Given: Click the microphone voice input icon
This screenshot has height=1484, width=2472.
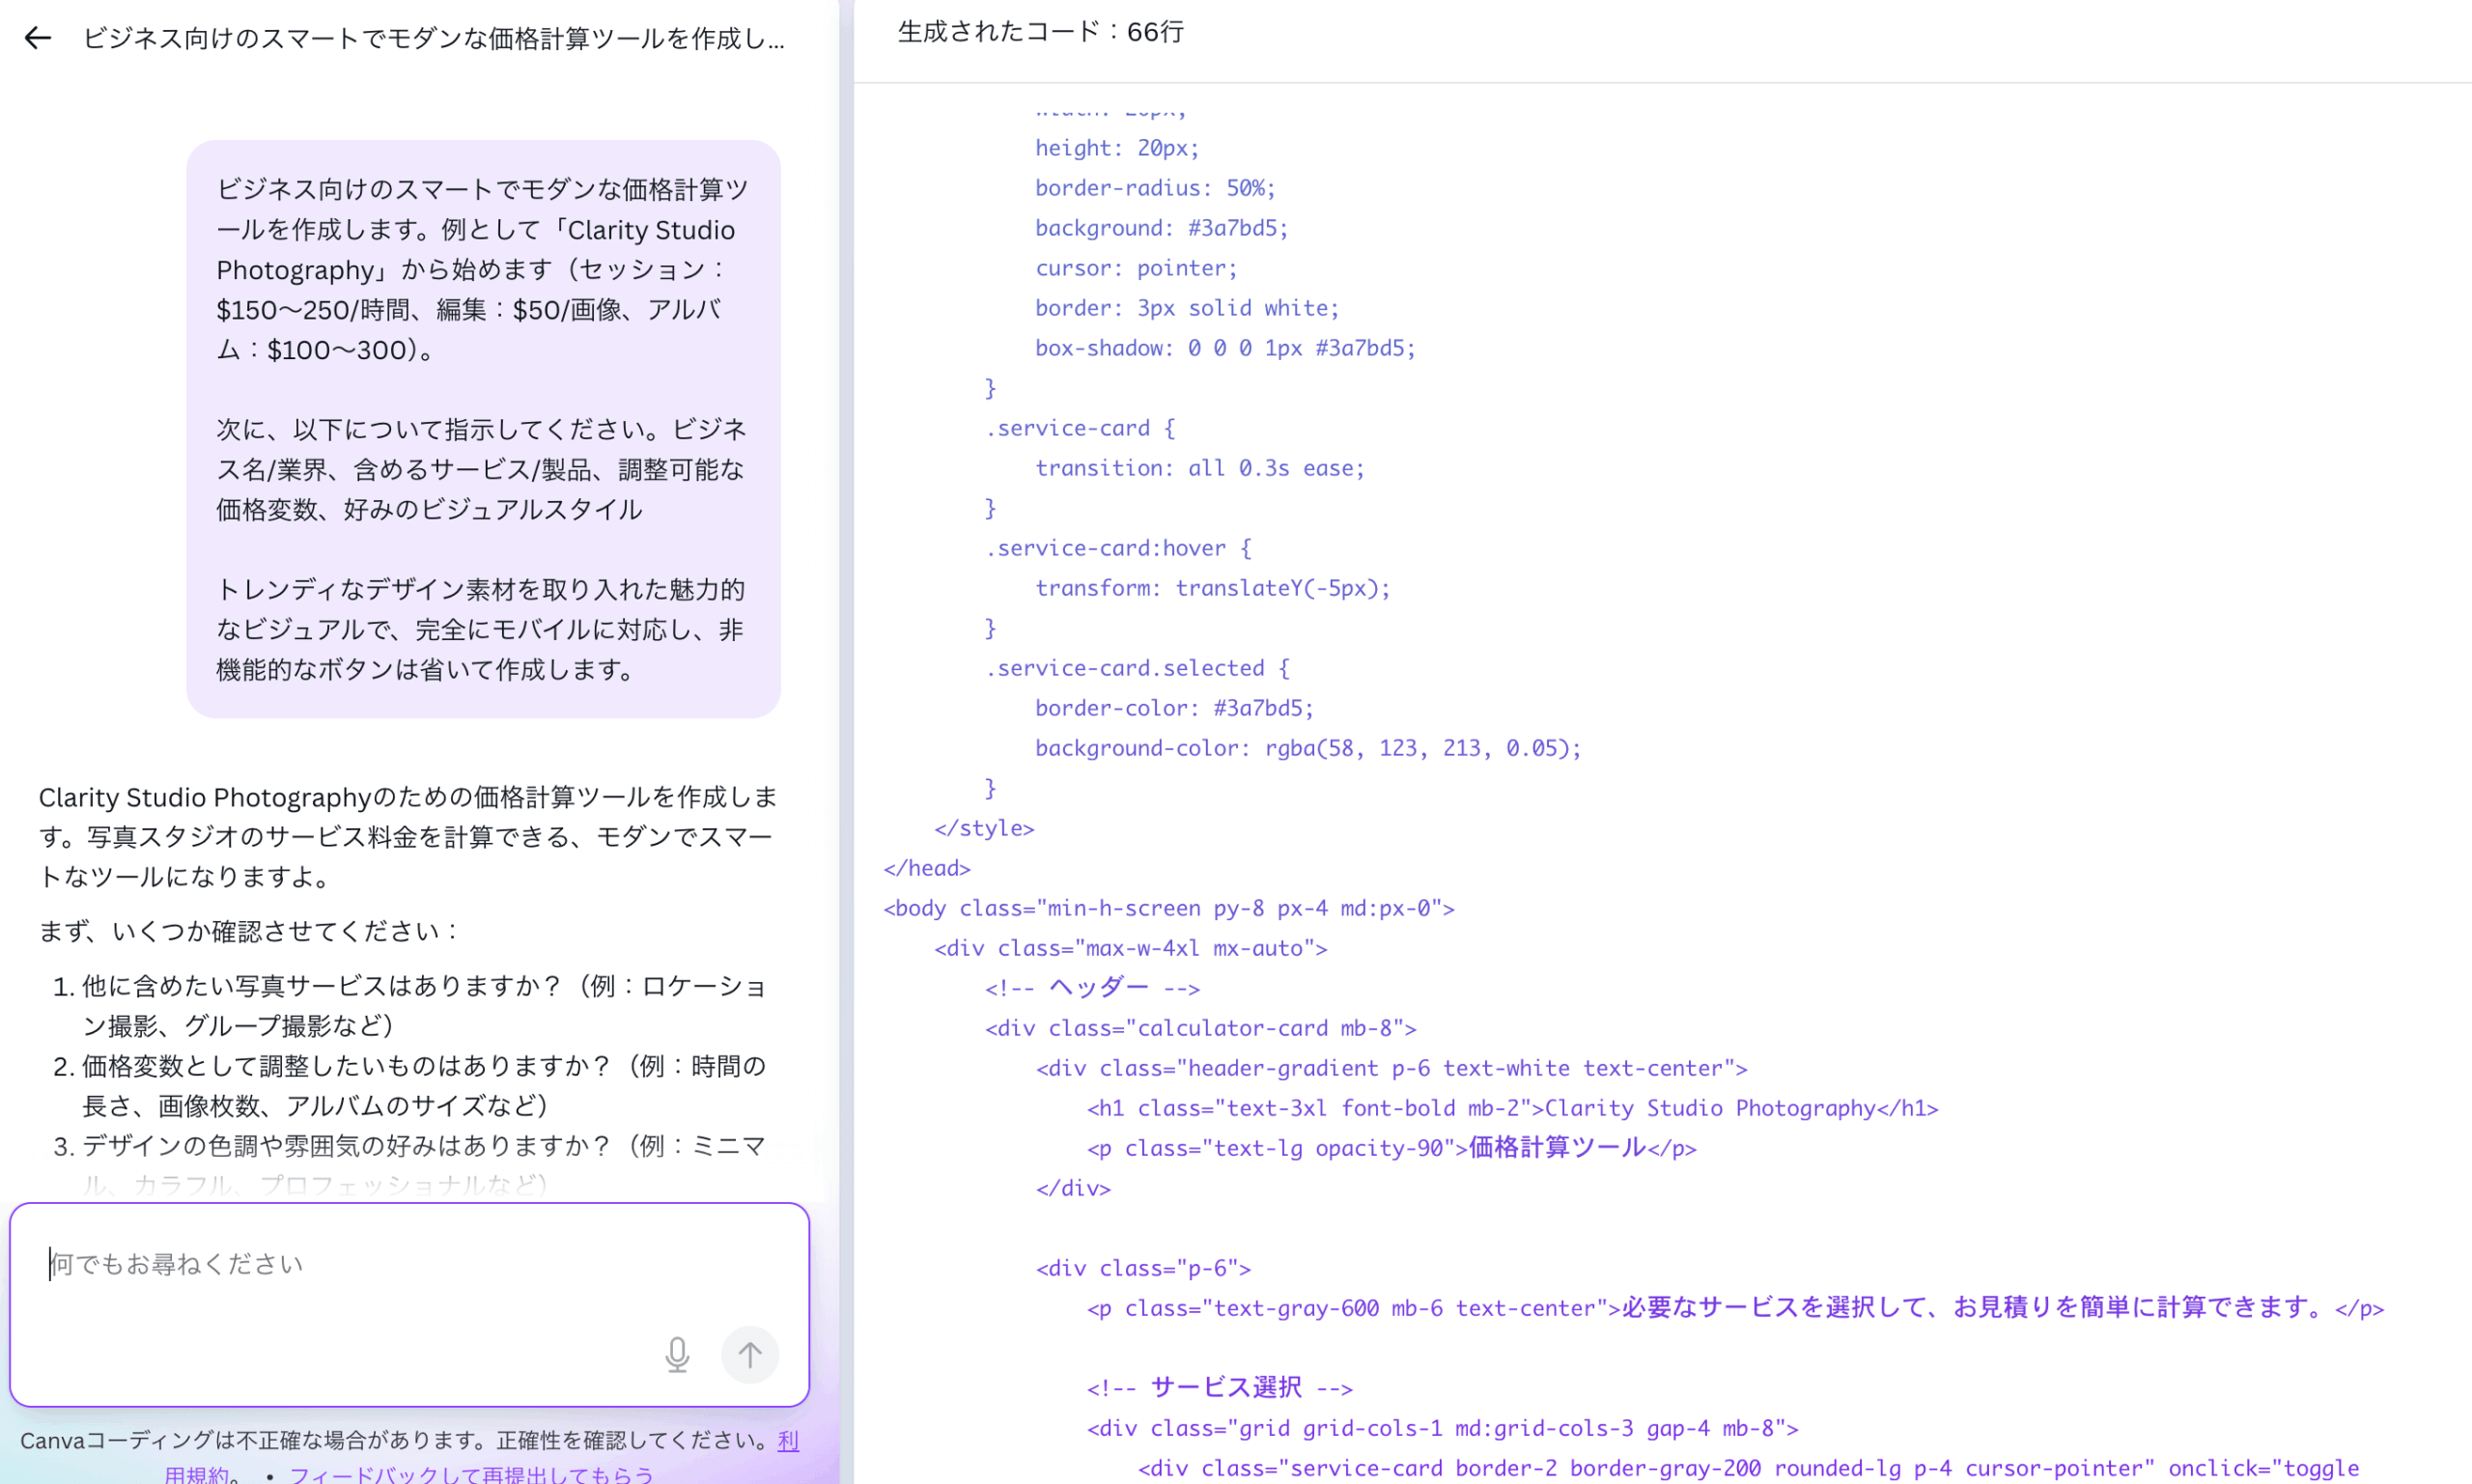Looking at the screenshot, I should 677,1354.
